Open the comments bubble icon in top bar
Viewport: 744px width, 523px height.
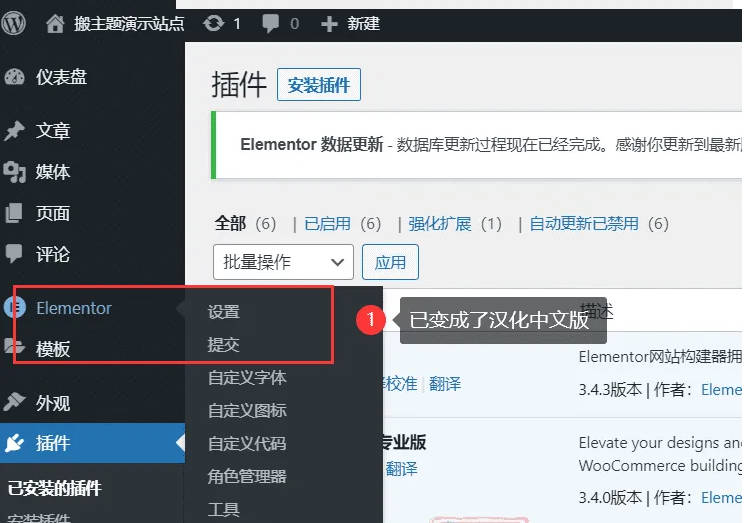[x=270, y=23]
